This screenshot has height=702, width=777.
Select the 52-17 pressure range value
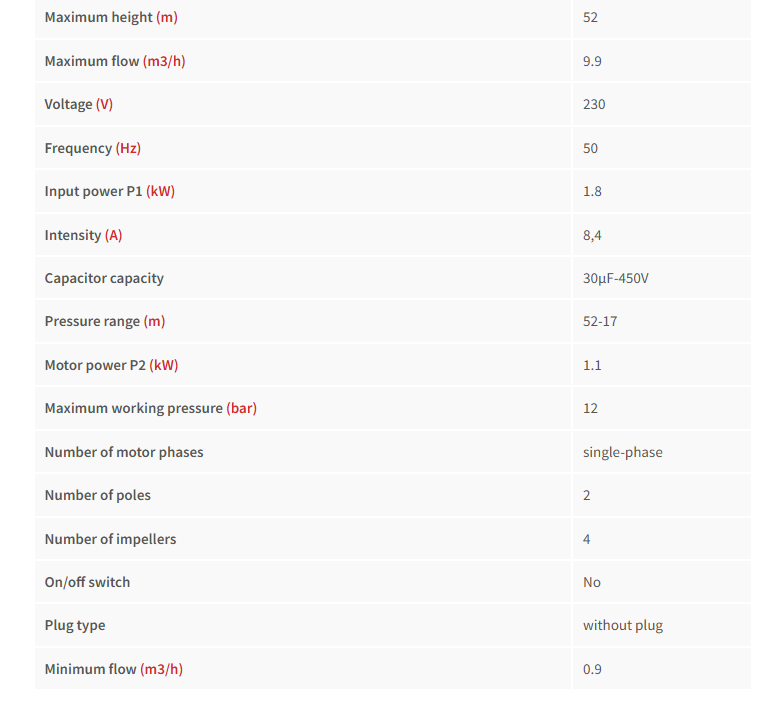600,322
